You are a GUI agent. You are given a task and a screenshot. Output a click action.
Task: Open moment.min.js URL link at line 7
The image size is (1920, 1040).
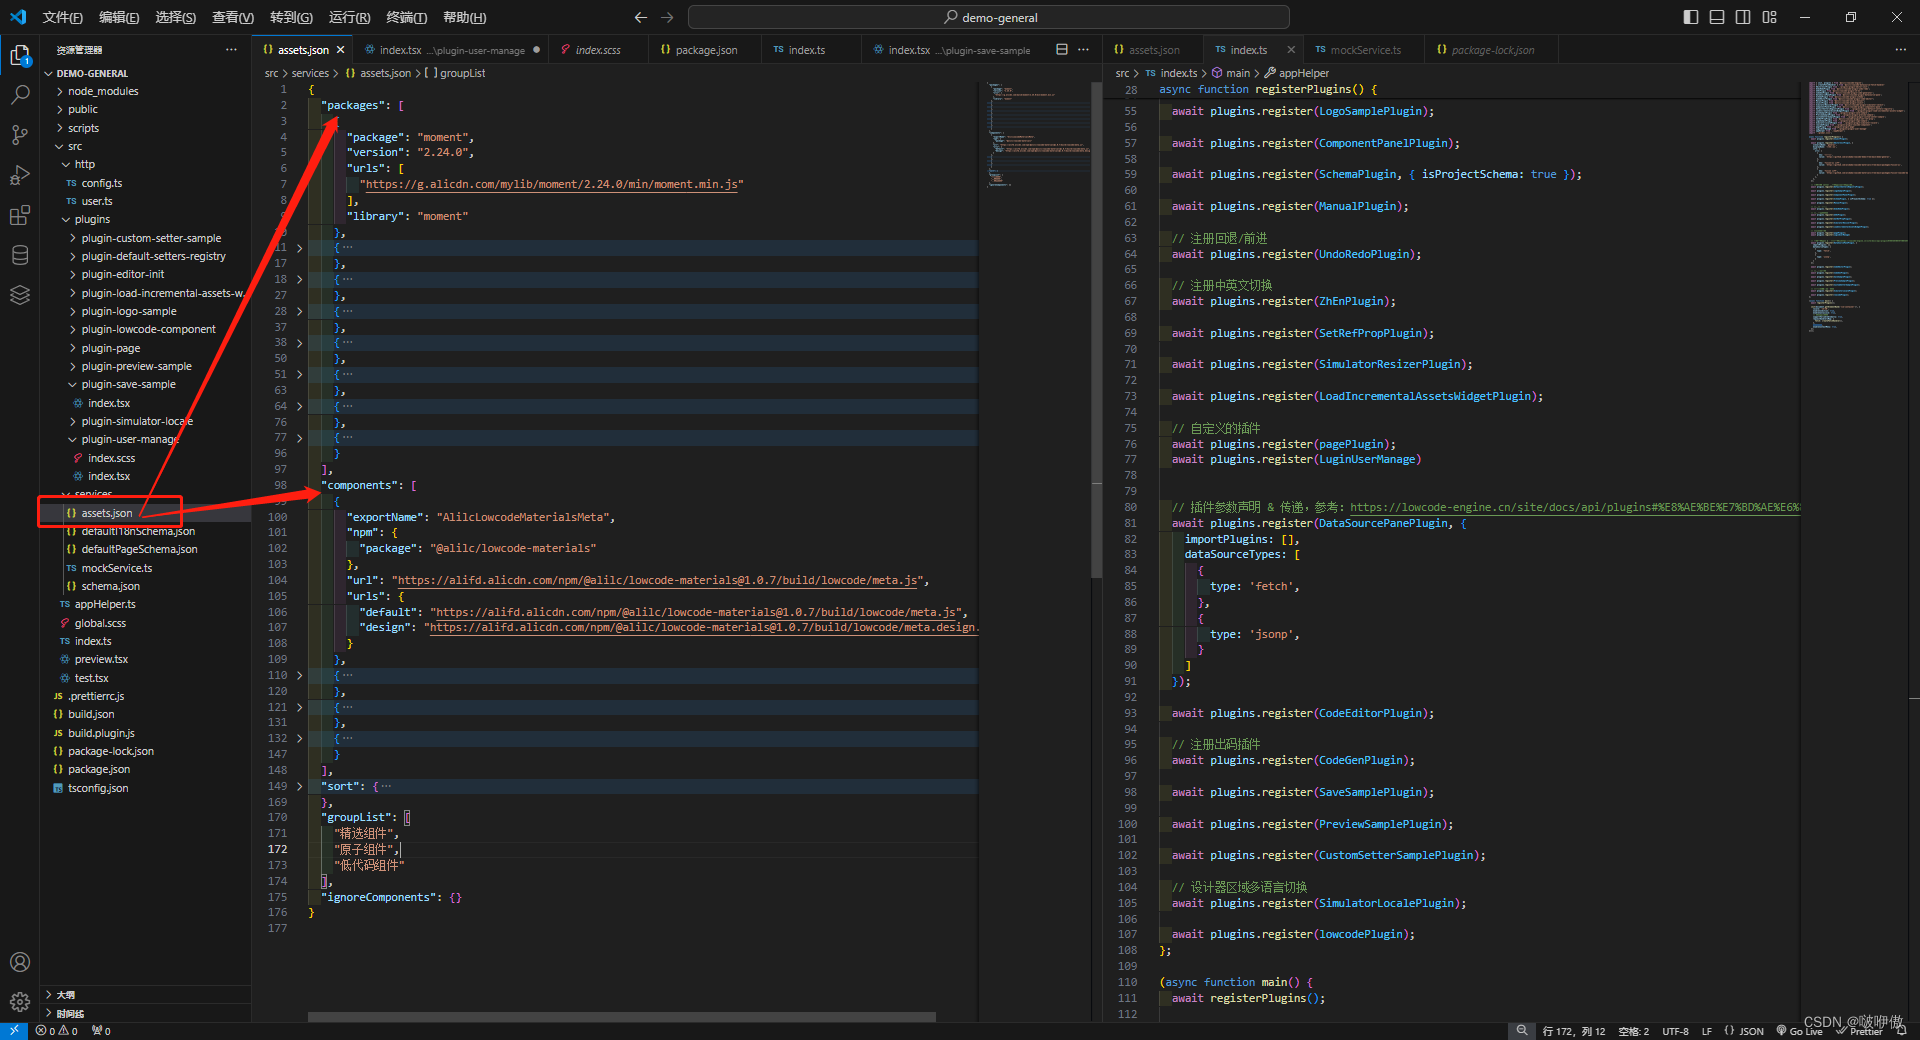[x=552, y=184]
